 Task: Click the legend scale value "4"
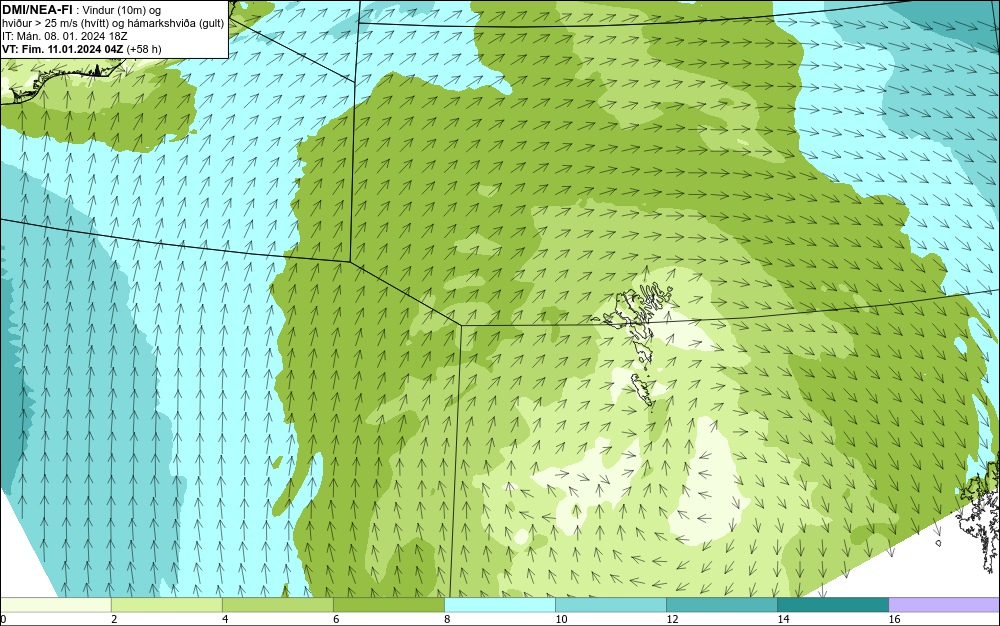pos(225,619)
